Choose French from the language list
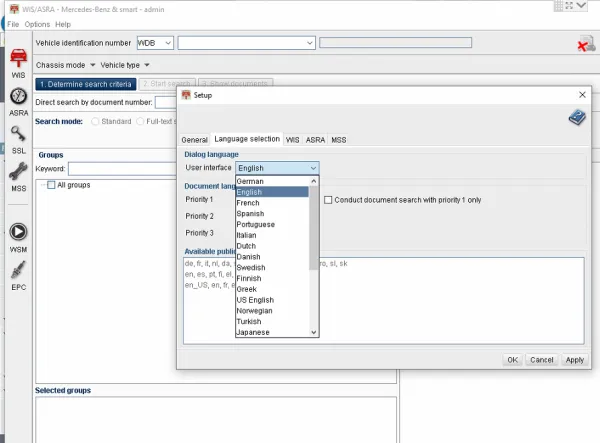The height and width of the screenshot is (443, 600). 248,203
